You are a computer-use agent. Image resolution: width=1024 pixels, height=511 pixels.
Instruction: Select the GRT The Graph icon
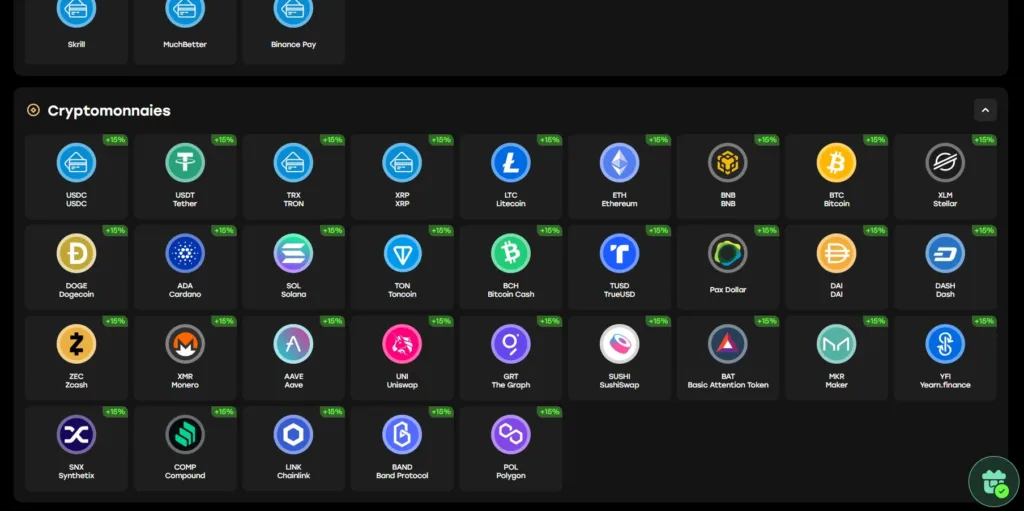coord(511,344)
